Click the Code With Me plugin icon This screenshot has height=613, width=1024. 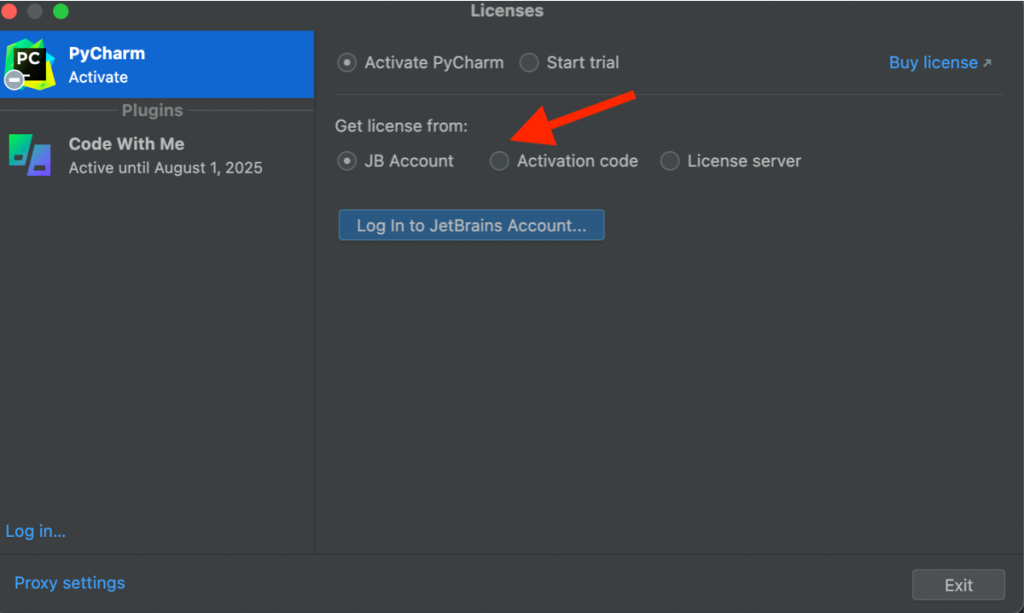tap(30, 154)
